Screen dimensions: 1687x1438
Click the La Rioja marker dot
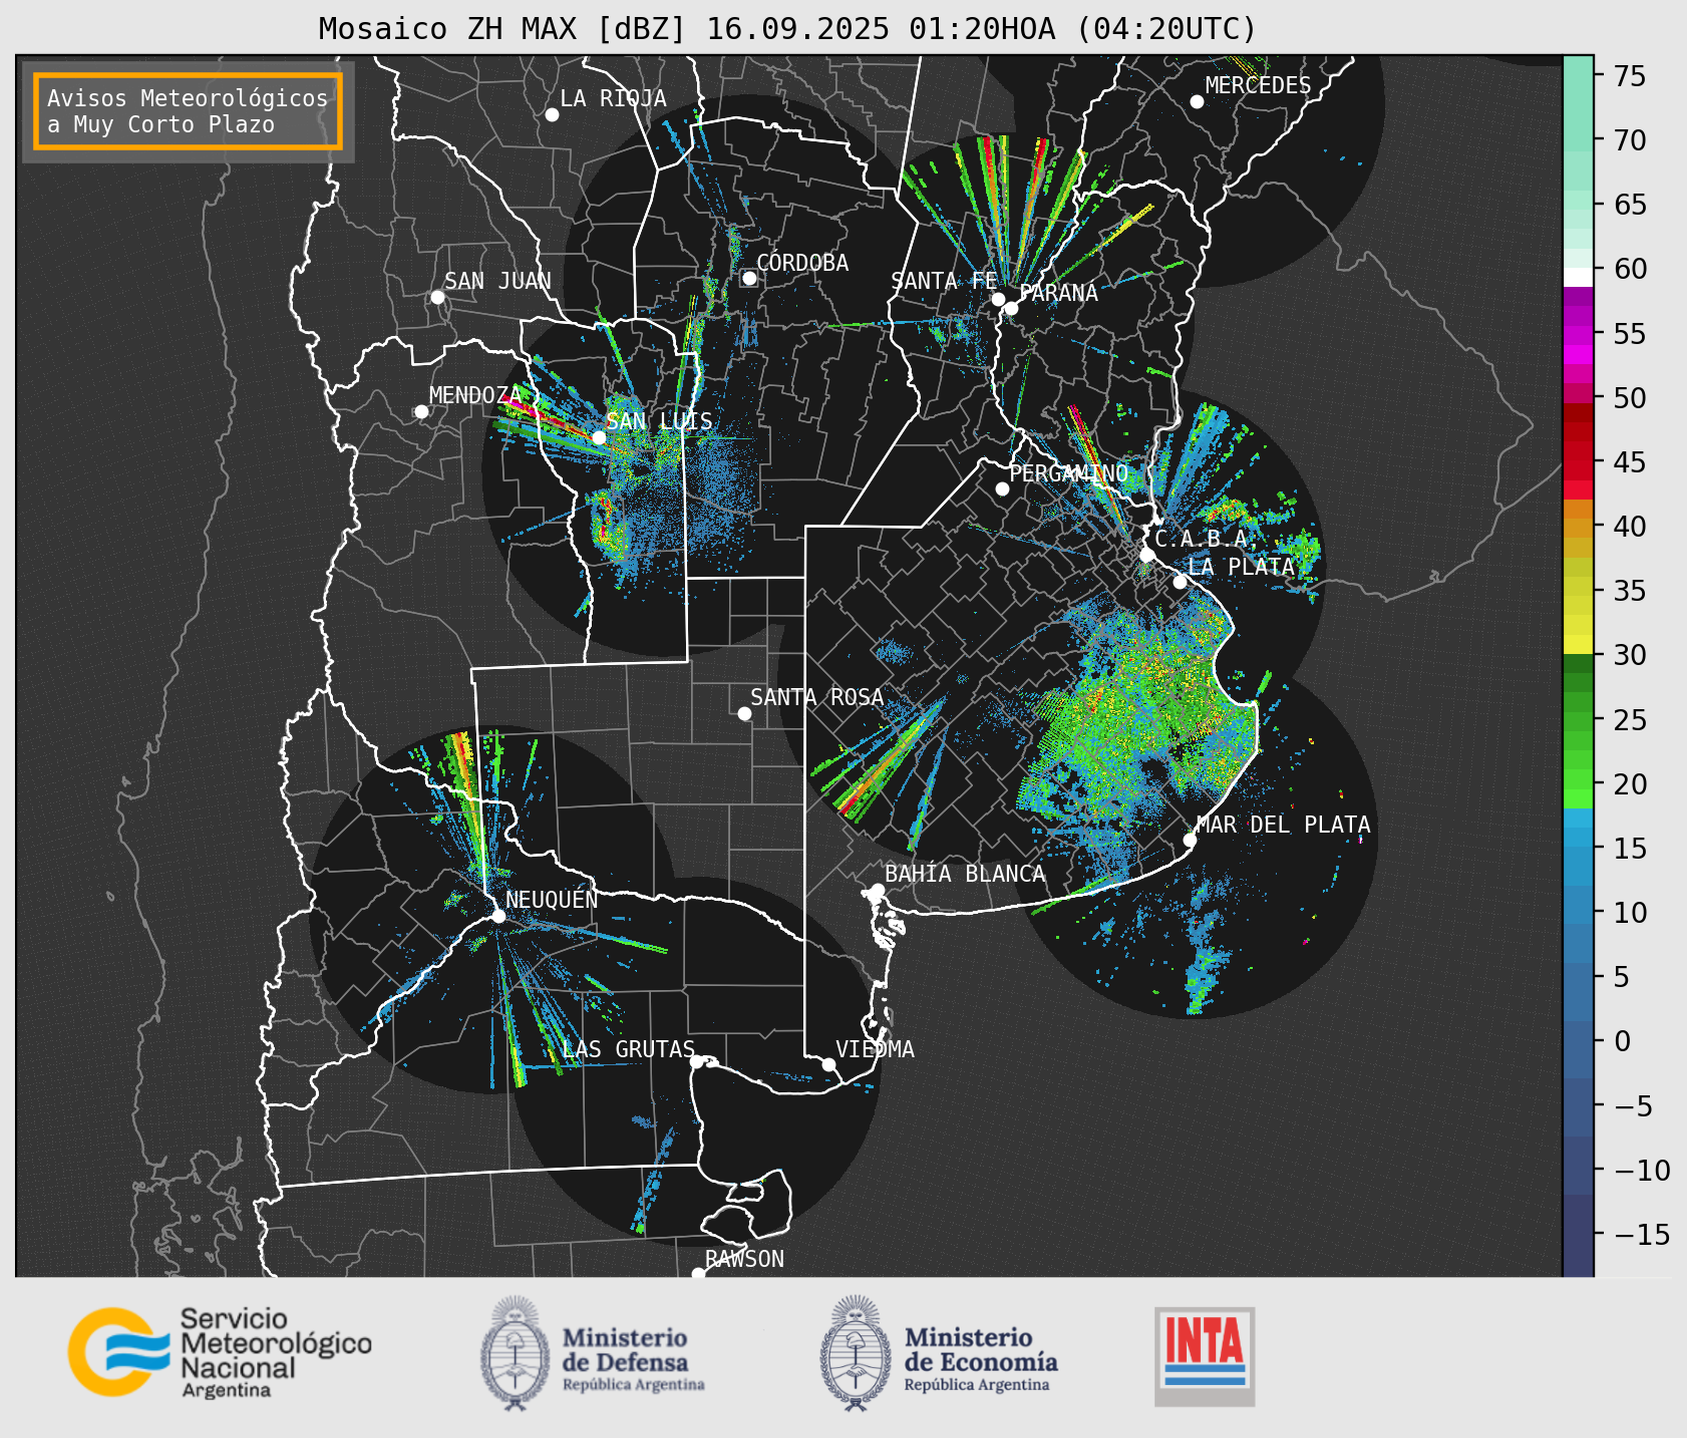pyautogui.click(x=551, y=115)
